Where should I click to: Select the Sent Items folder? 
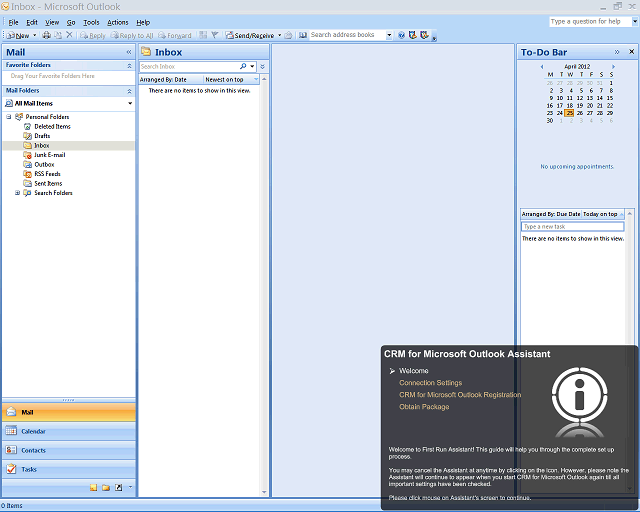(x=48, y=183)
